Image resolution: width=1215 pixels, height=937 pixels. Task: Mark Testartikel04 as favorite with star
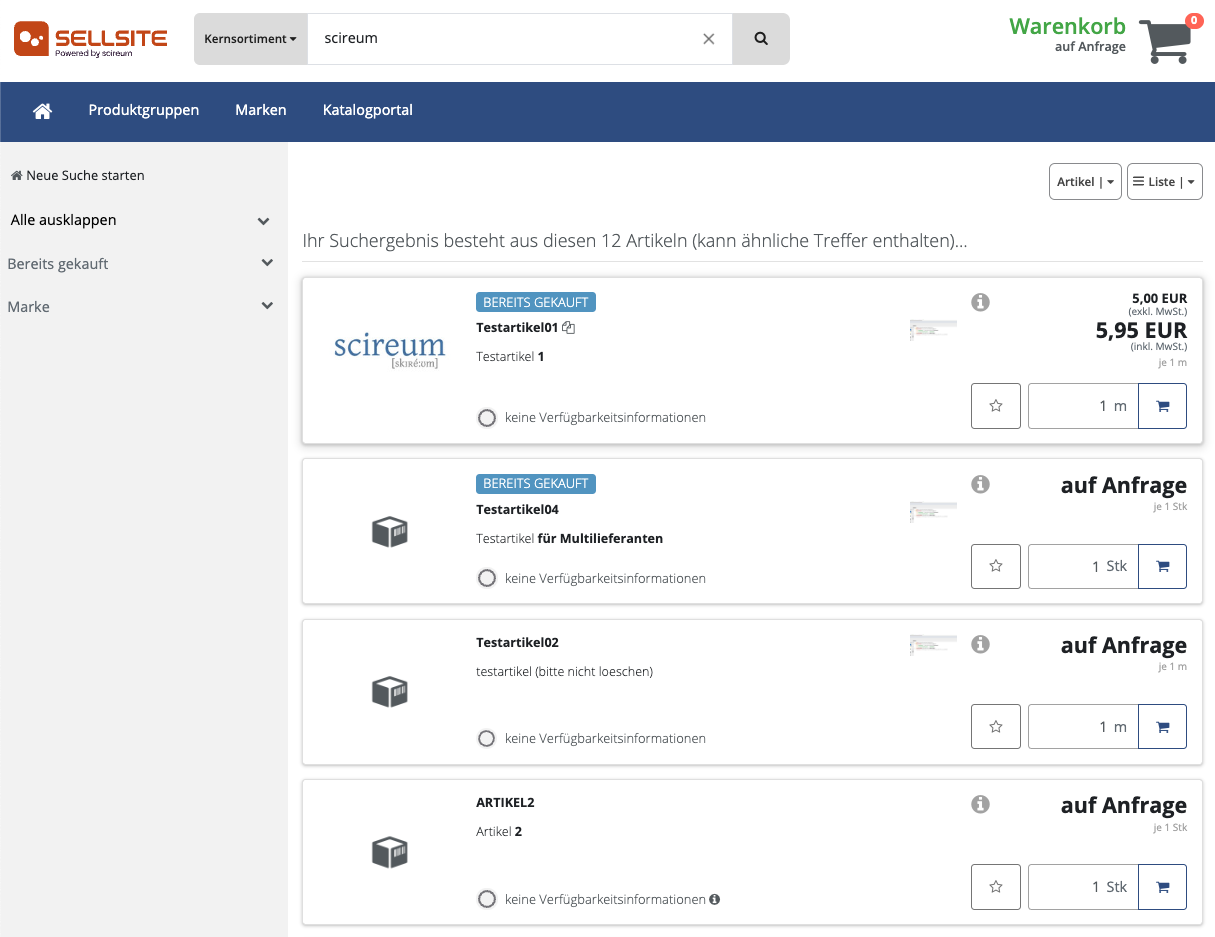tap(996, 566)
